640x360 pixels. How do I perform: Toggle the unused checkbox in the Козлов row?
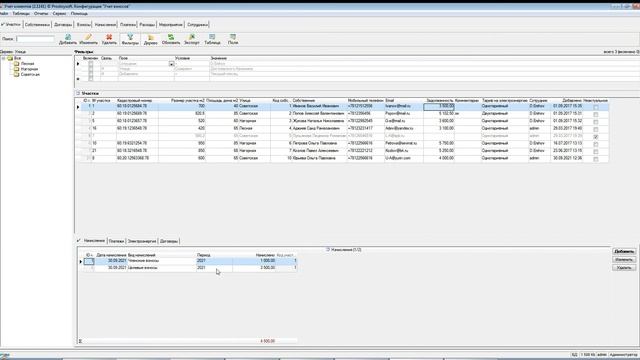click(596, 151)
